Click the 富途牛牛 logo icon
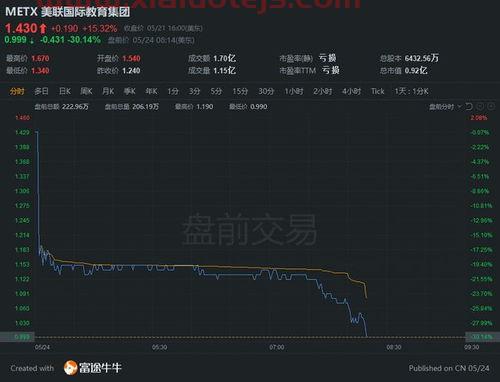Screen dimensions: 500x382 click(x=70, y=368)
